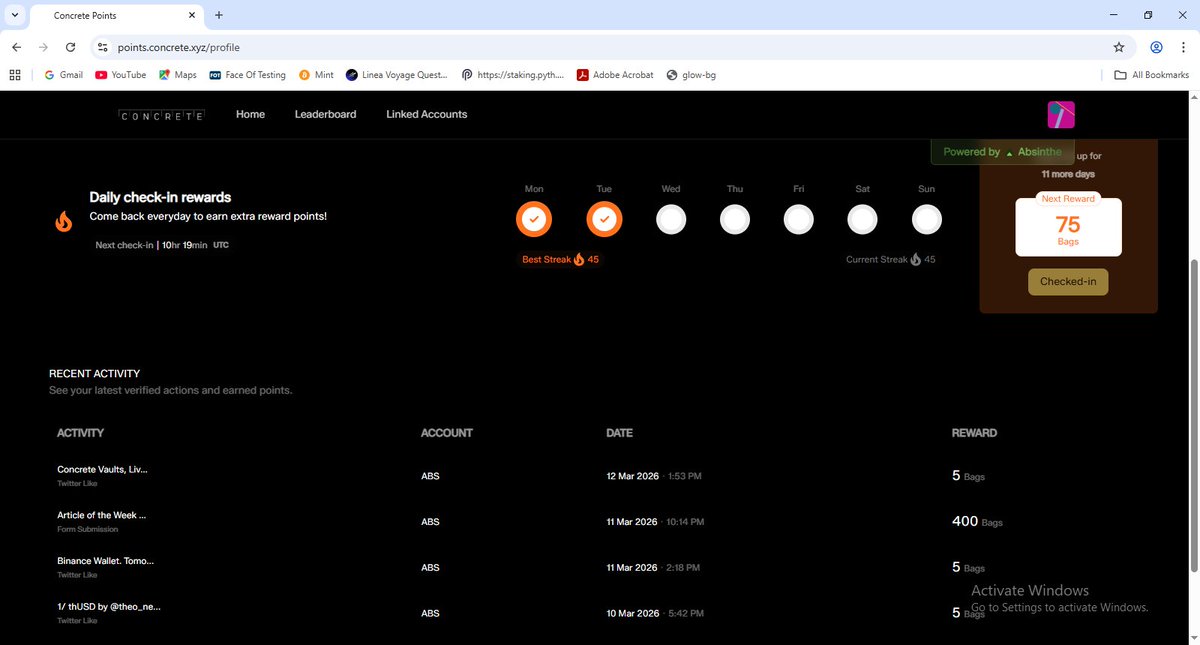This screenshot has width=1200, height=645.
Task: Open the Leaderboard page
Action: tap(325, 114)
